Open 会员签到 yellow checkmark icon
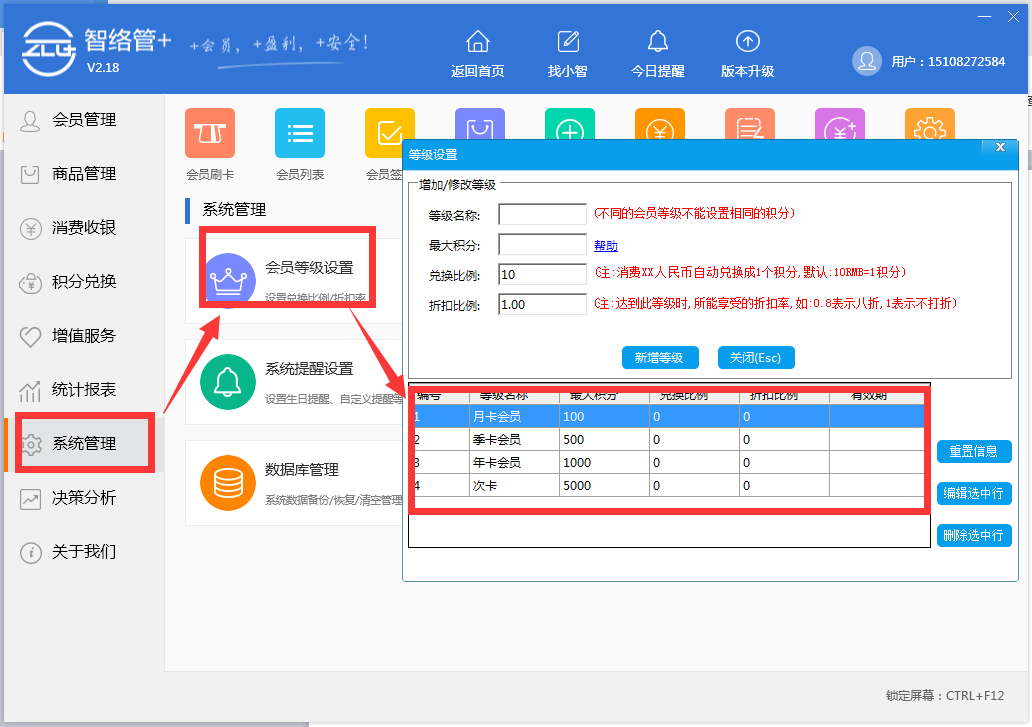The image size is (1032, 727). (390, 133)
